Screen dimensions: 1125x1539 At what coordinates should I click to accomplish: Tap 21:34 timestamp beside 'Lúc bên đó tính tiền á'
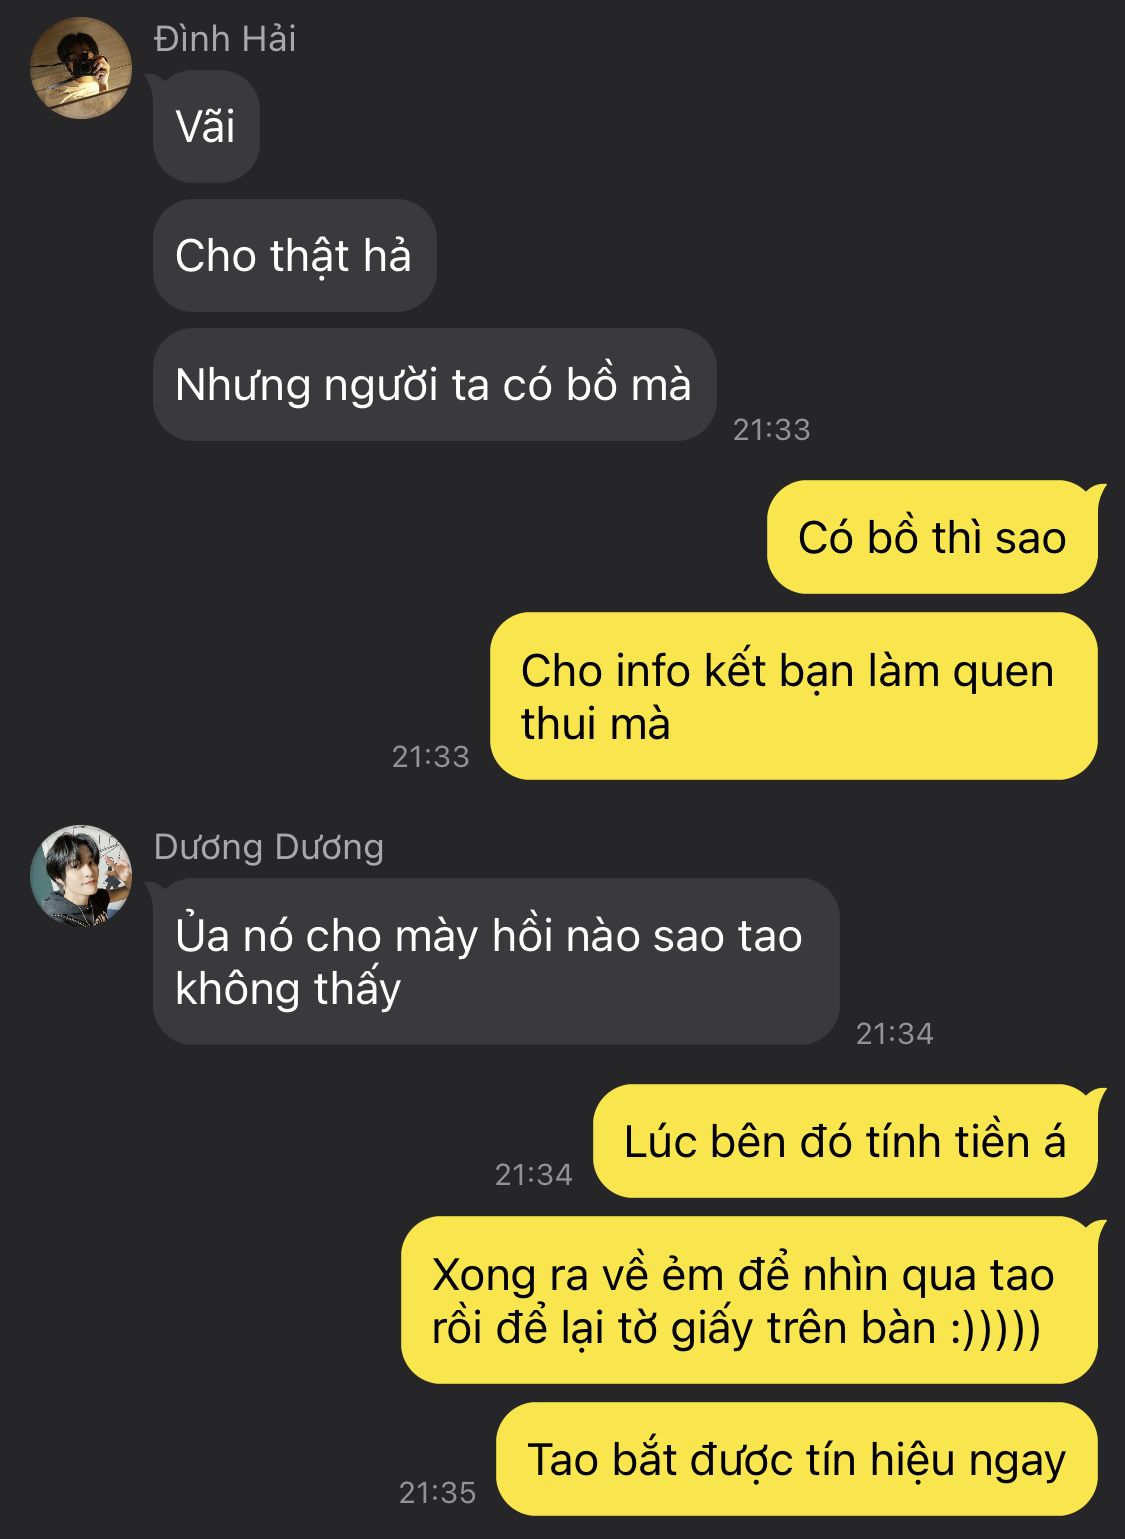[534, 1174]
